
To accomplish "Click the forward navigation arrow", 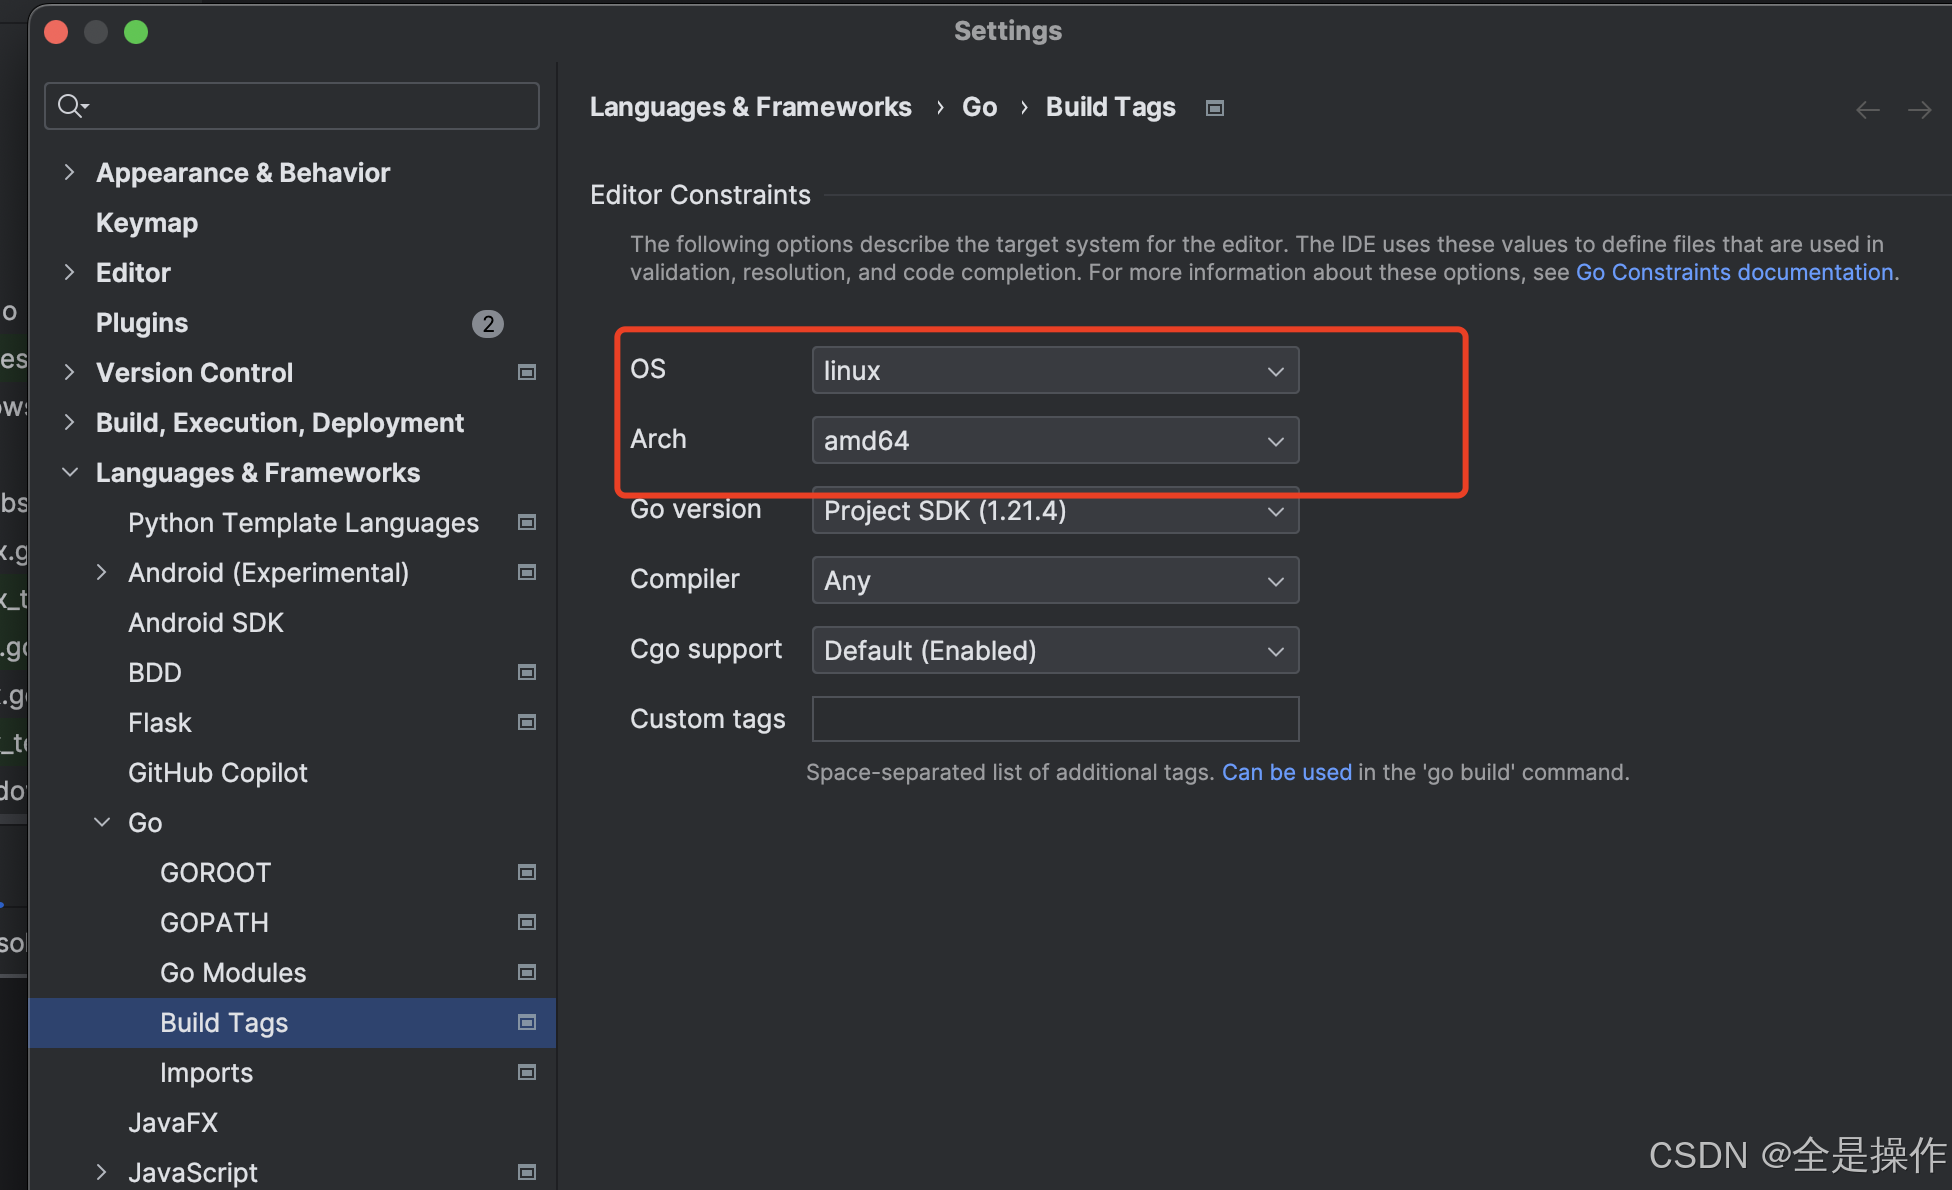I will 1919,110.
